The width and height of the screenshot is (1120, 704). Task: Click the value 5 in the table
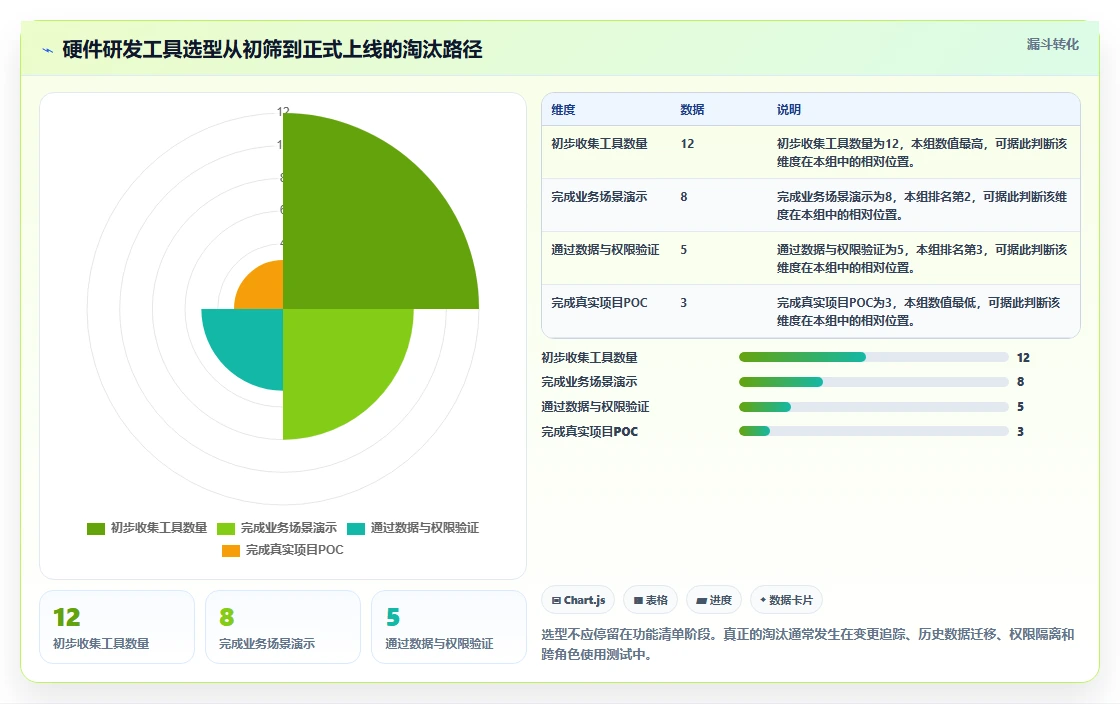(684, 250)
